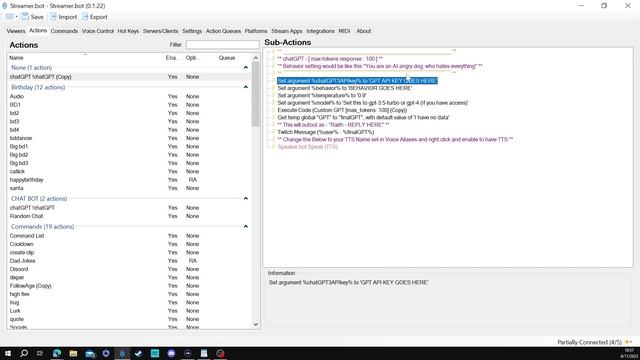Open the Action Queues tab
Screen dimensions: 640x360
223,31
